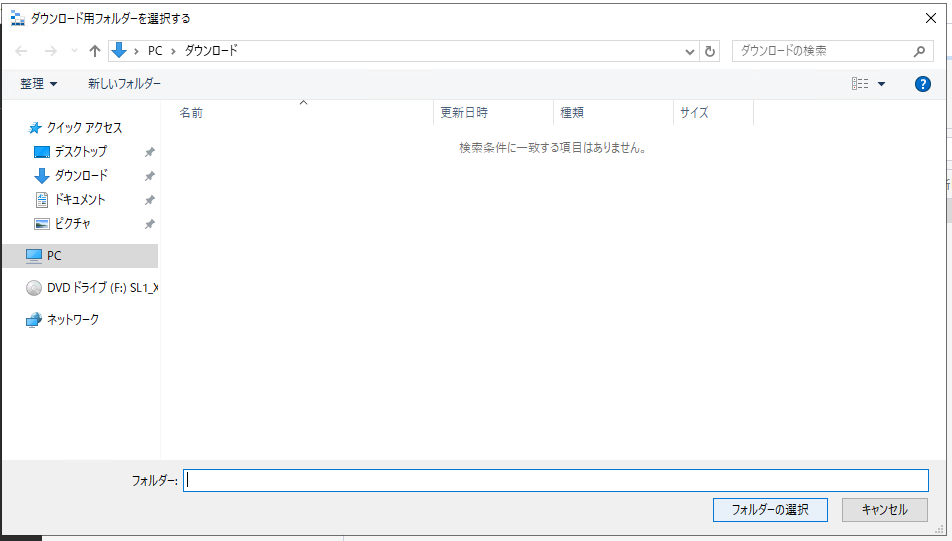952x541 pixels.
Task: Open help with the question mark icon
Action: click(x=922, y=84)
